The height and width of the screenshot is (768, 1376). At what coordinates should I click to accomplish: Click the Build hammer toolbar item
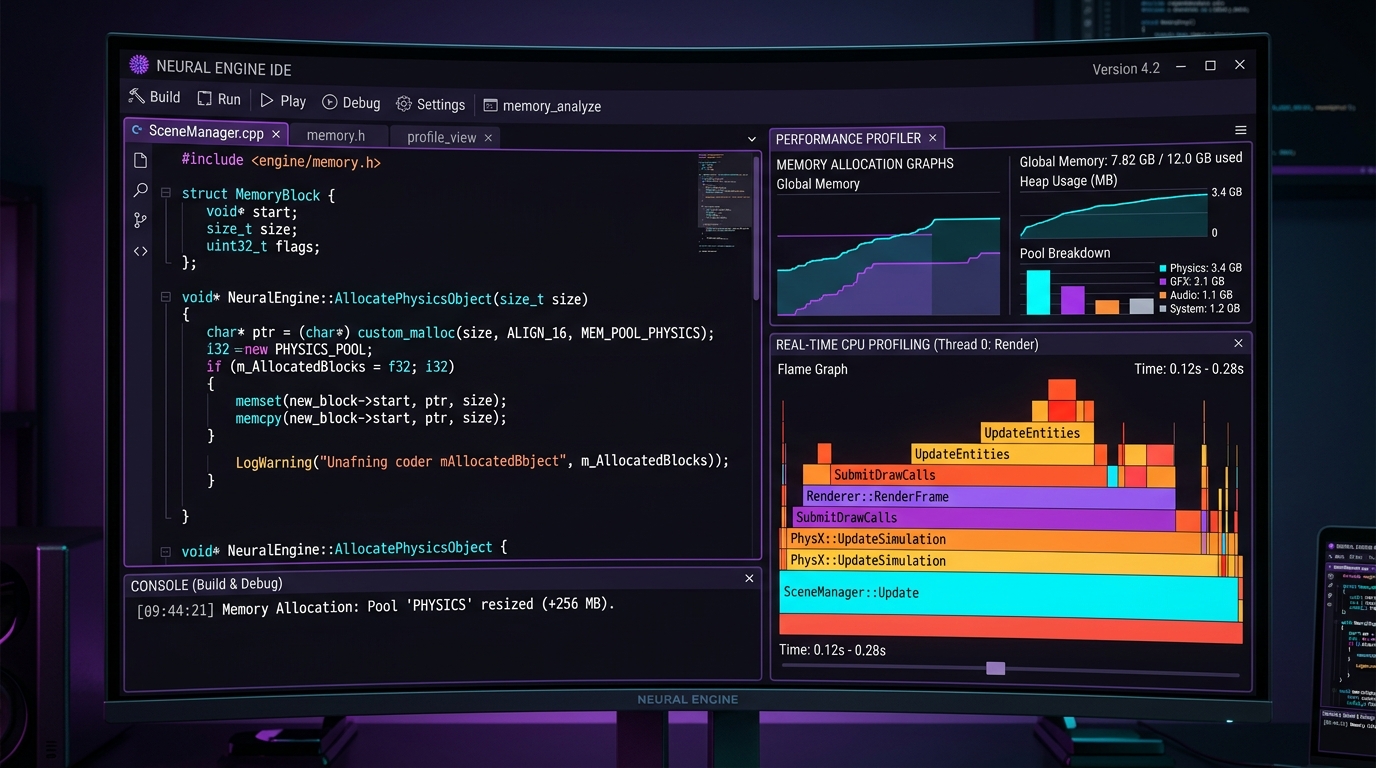[154, 97]
